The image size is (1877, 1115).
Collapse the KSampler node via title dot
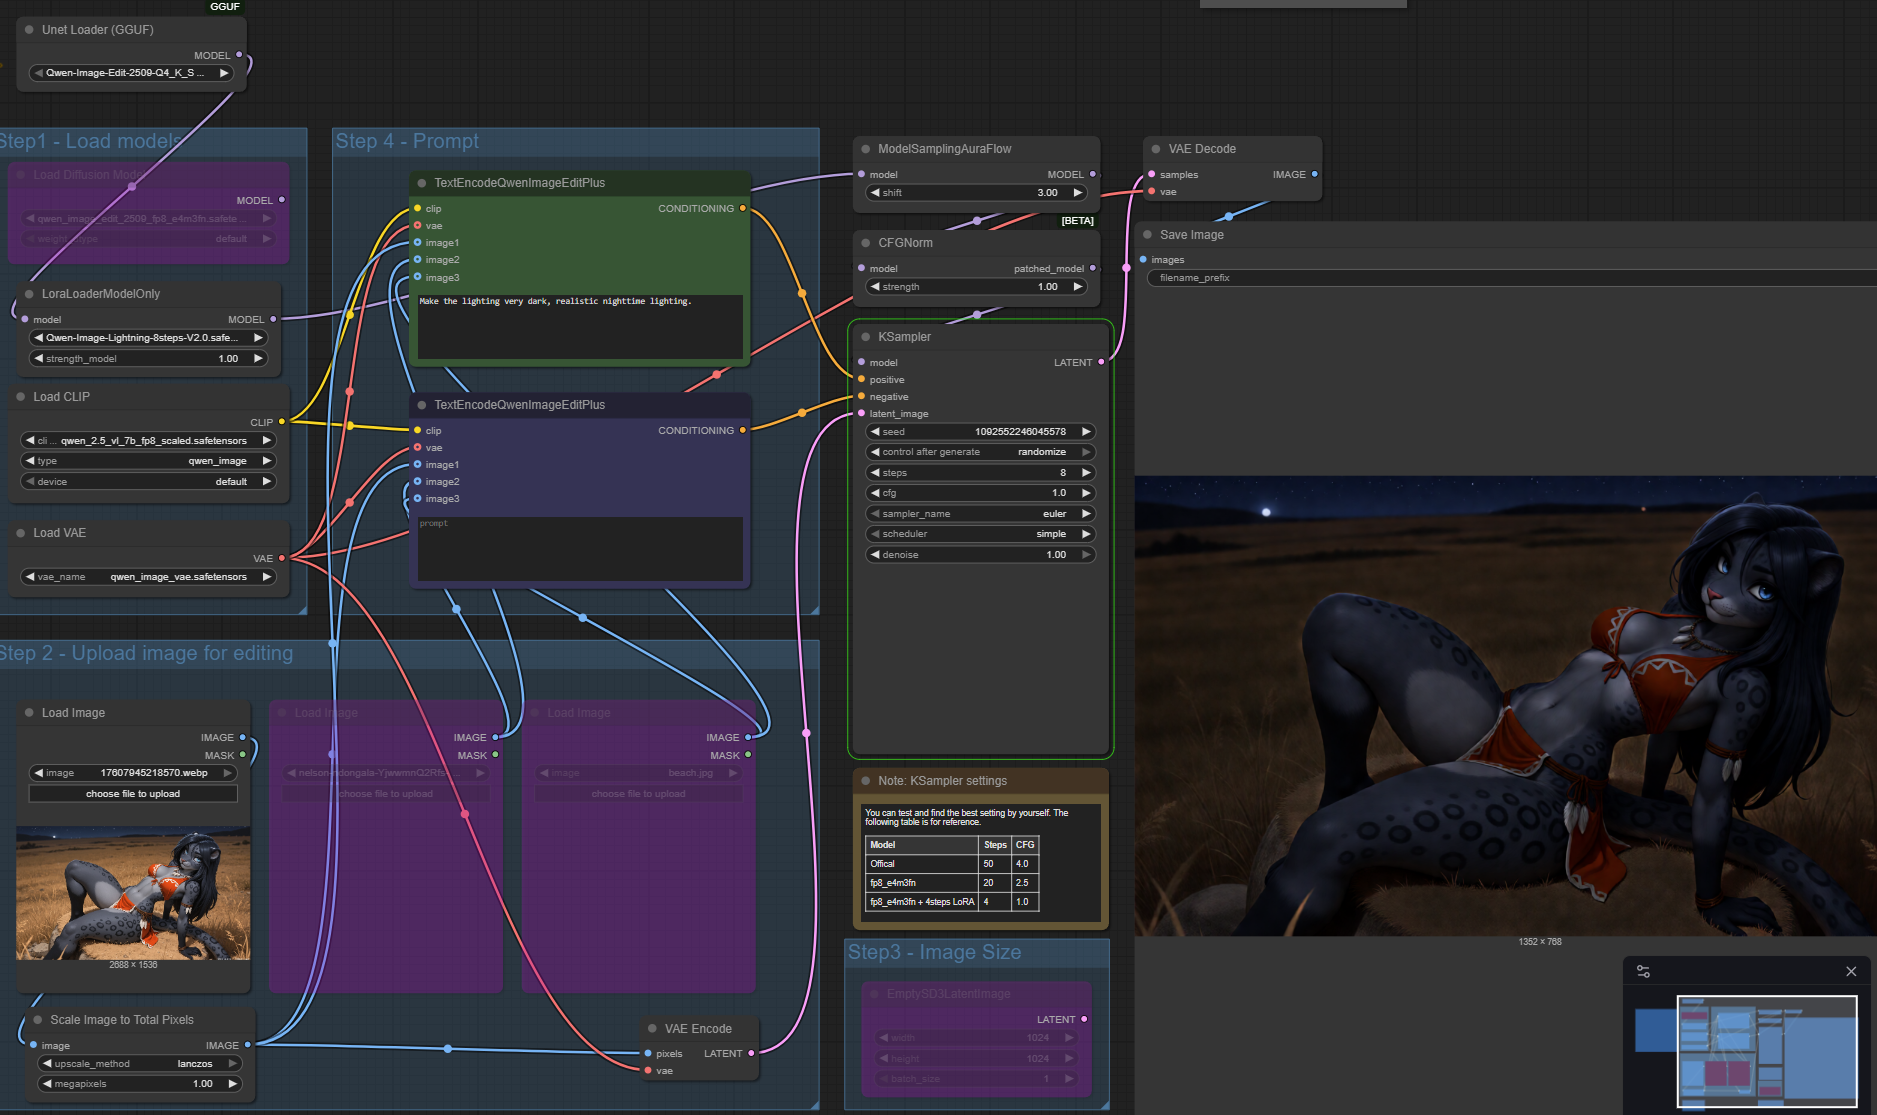click(865, 337)
